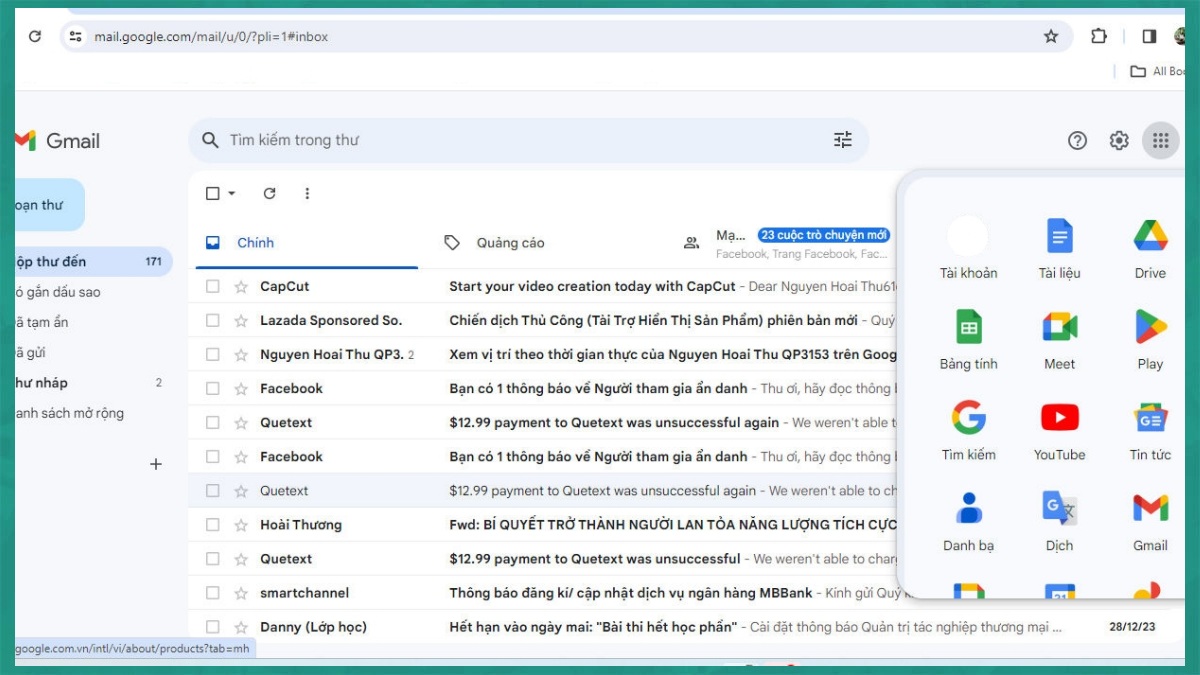This screenshot has height=675, width=1200.
Task: Star the CapCut email
Action: coord(243,286)
